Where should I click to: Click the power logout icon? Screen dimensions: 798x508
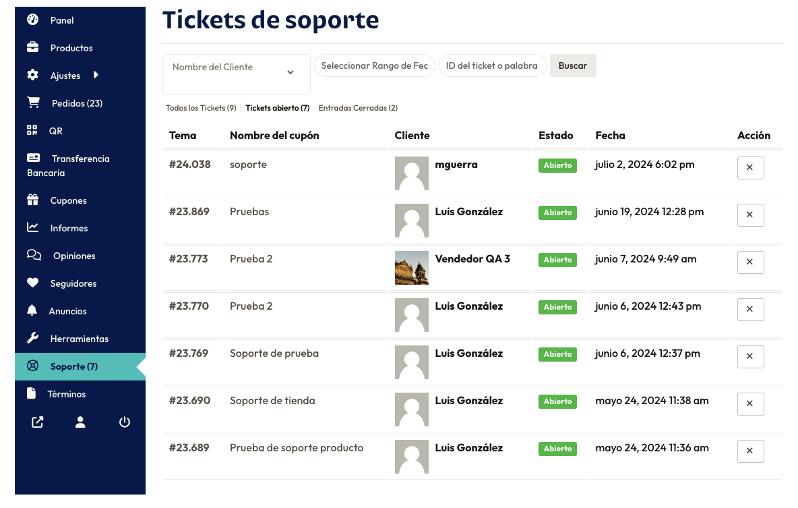point(124,422)
